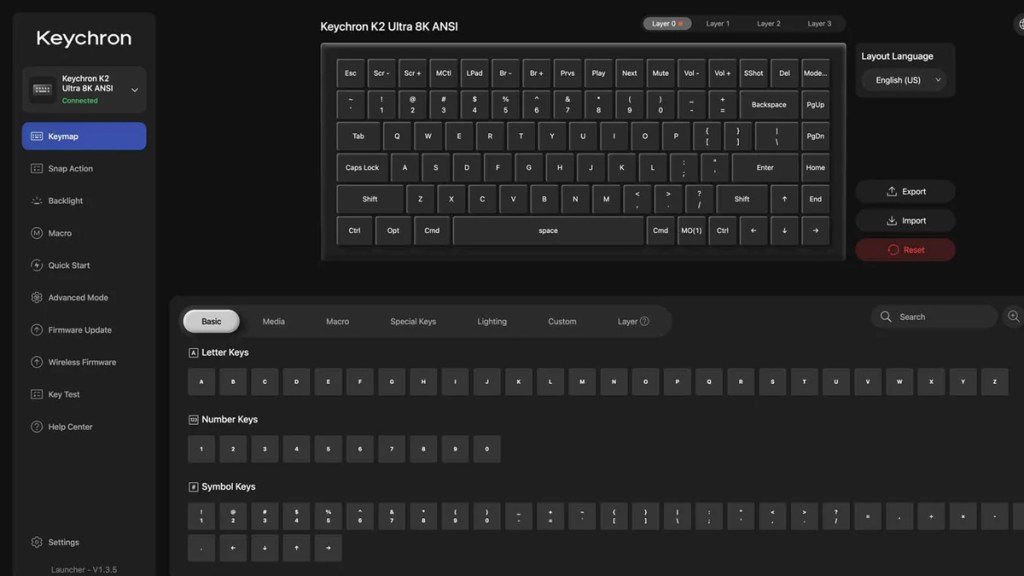Select the Opt key on keyboard
Viewport: 1024px width, 576px height.
[393, 231]
